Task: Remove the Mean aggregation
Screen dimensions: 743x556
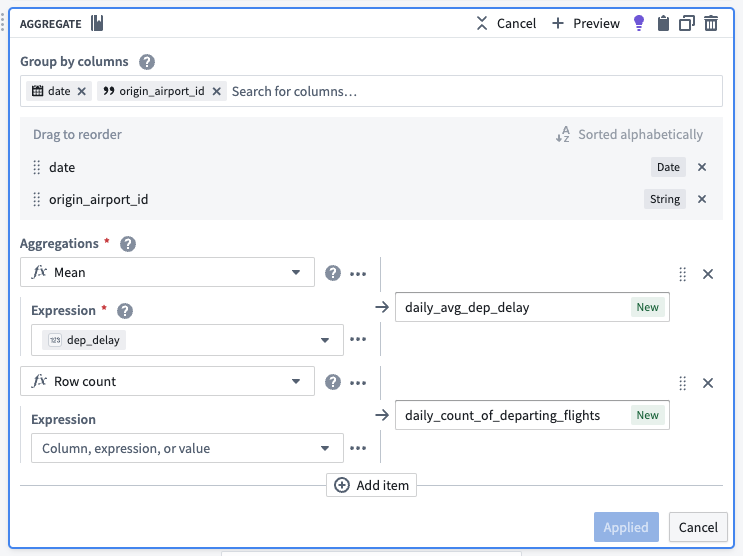Action: pos(708,274)
